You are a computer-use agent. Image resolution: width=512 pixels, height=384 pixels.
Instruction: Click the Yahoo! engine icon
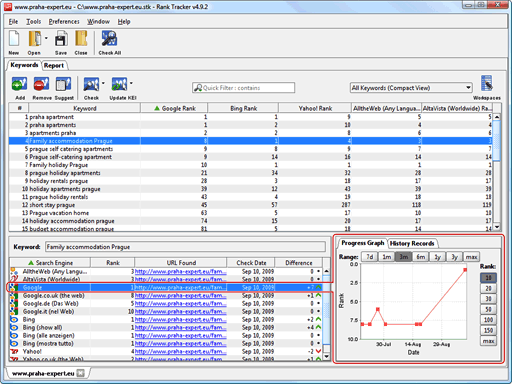click(14, 352)
